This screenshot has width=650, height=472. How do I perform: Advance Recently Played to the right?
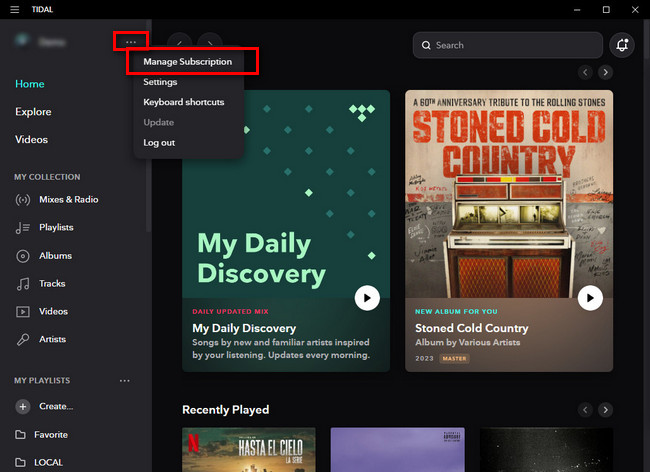click(x=605, y=410)
